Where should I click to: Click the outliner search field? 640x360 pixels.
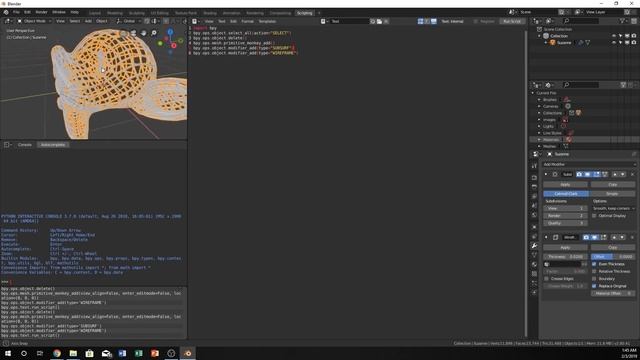coord(580,21)
